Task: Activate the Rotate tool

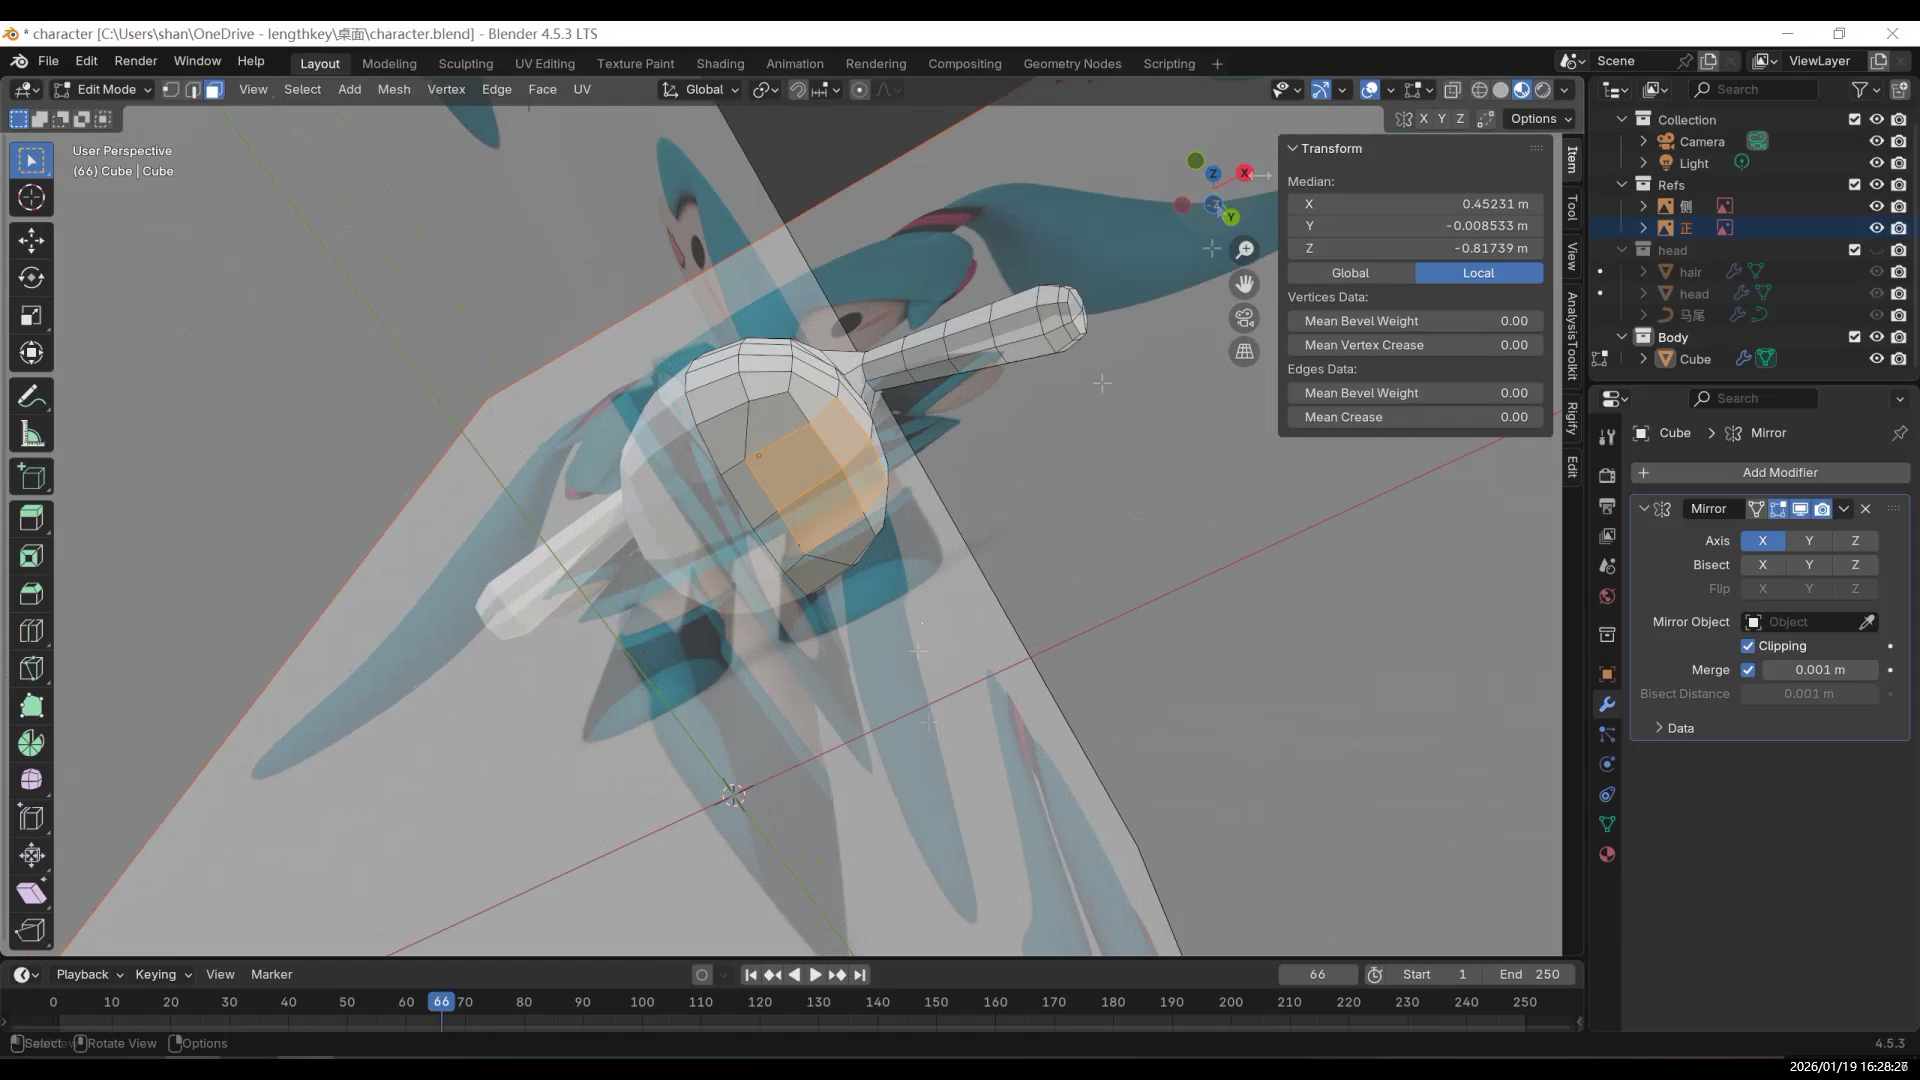Action: pos(31,278)
